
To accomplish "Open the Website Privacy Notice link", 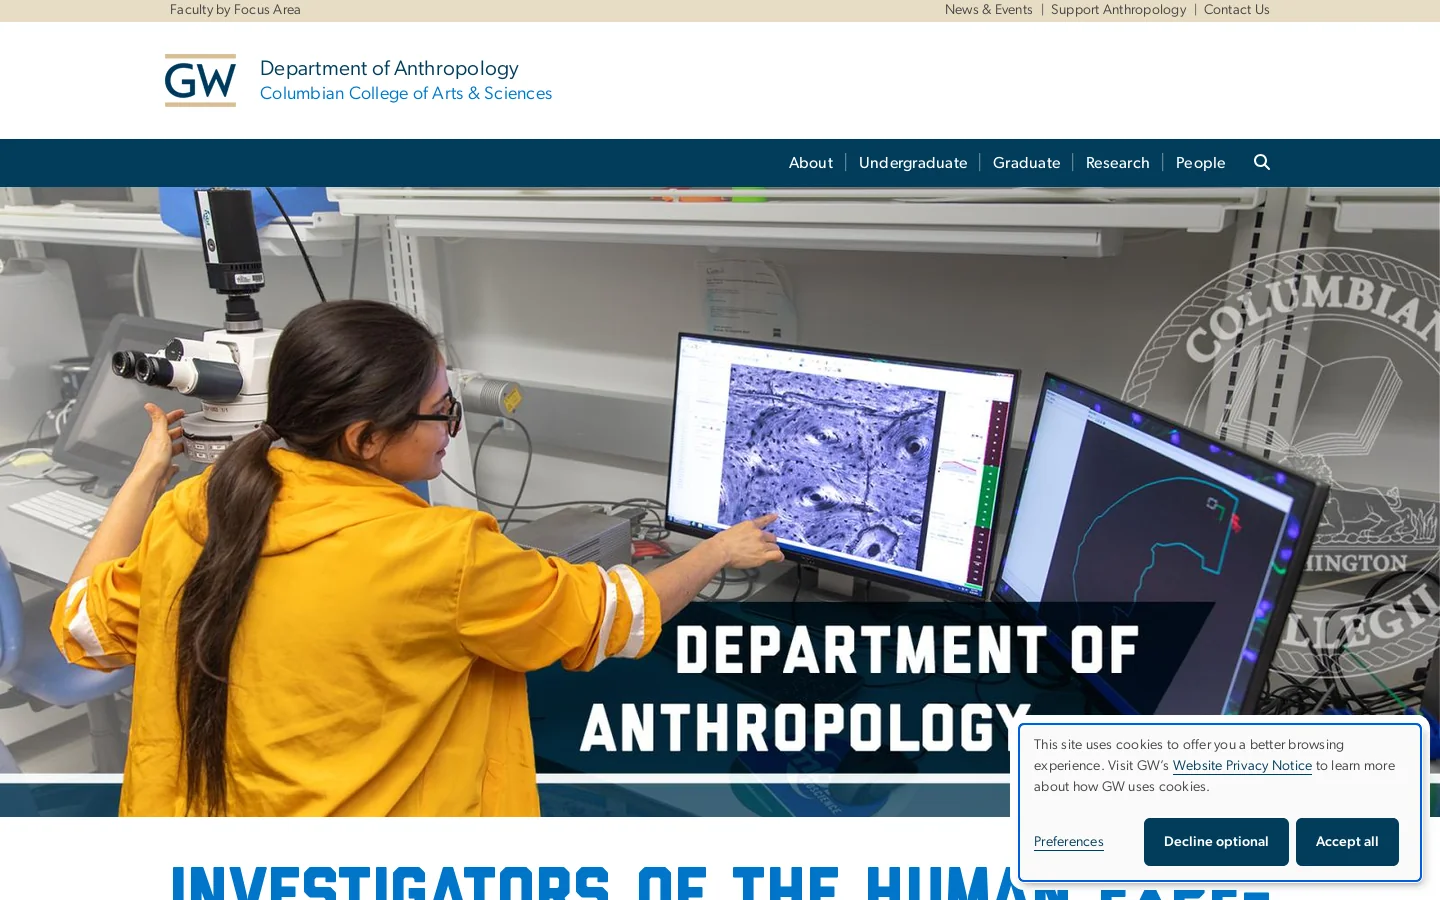I will click(x=1242, y=765).
